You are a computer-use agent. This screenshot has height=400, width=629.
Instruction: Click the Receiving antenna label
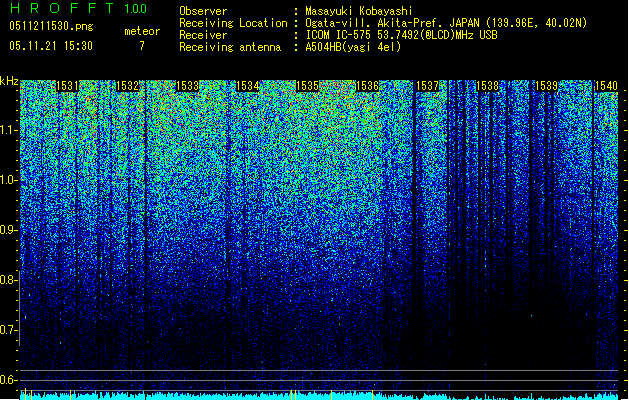click(230, 47)
